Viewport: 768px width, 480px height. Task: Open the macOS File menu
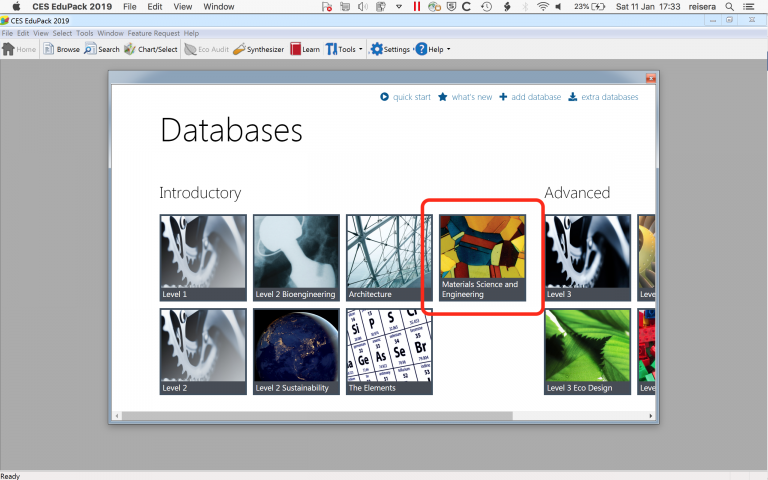click(x=130, y=6)
